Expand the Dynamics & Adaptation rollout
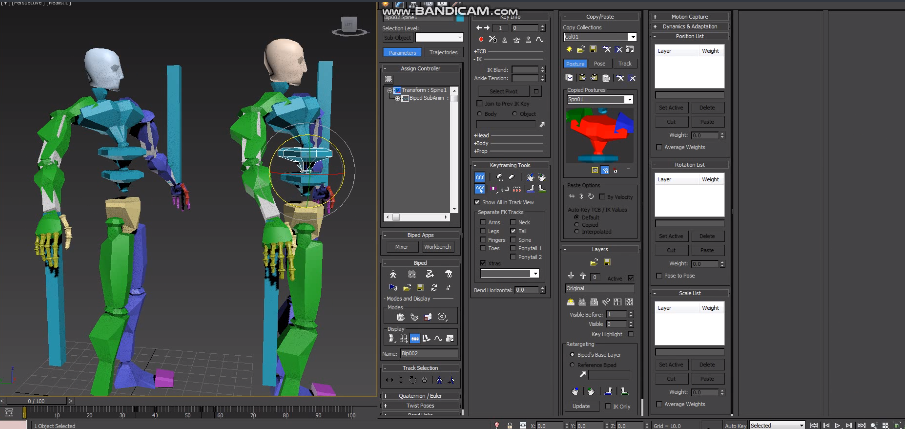The width and height of the screenshot is (905, 429). [690, 27]
